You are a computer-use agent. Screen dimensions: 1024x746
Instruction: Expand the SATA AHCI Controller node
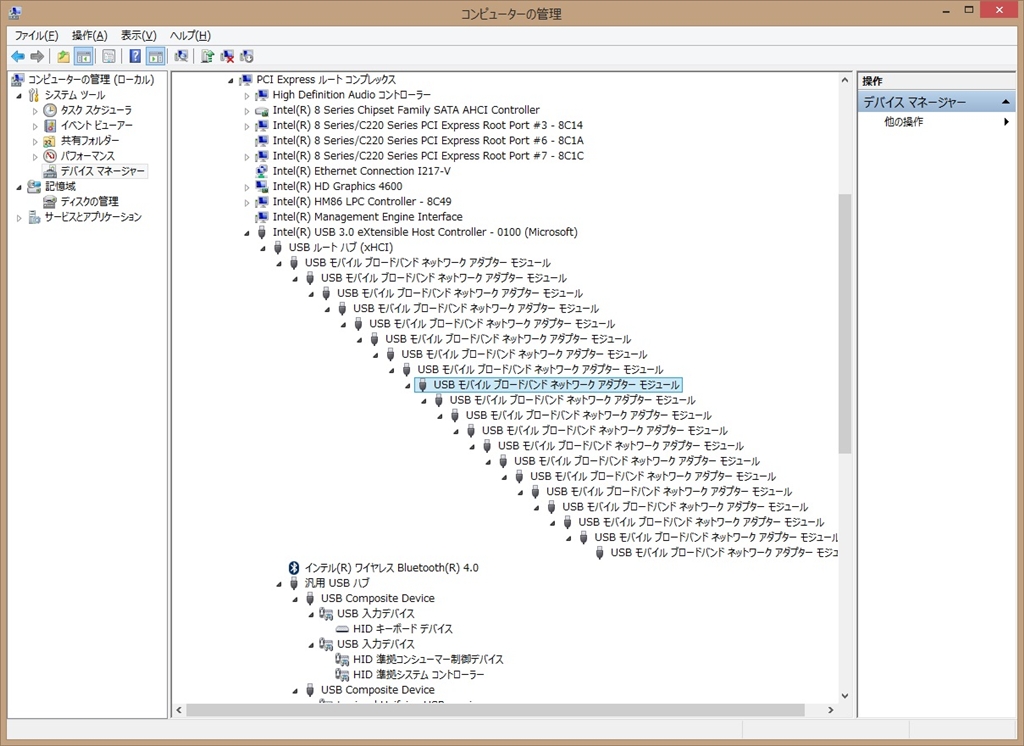pyautogui.click(x=247, y=111)
